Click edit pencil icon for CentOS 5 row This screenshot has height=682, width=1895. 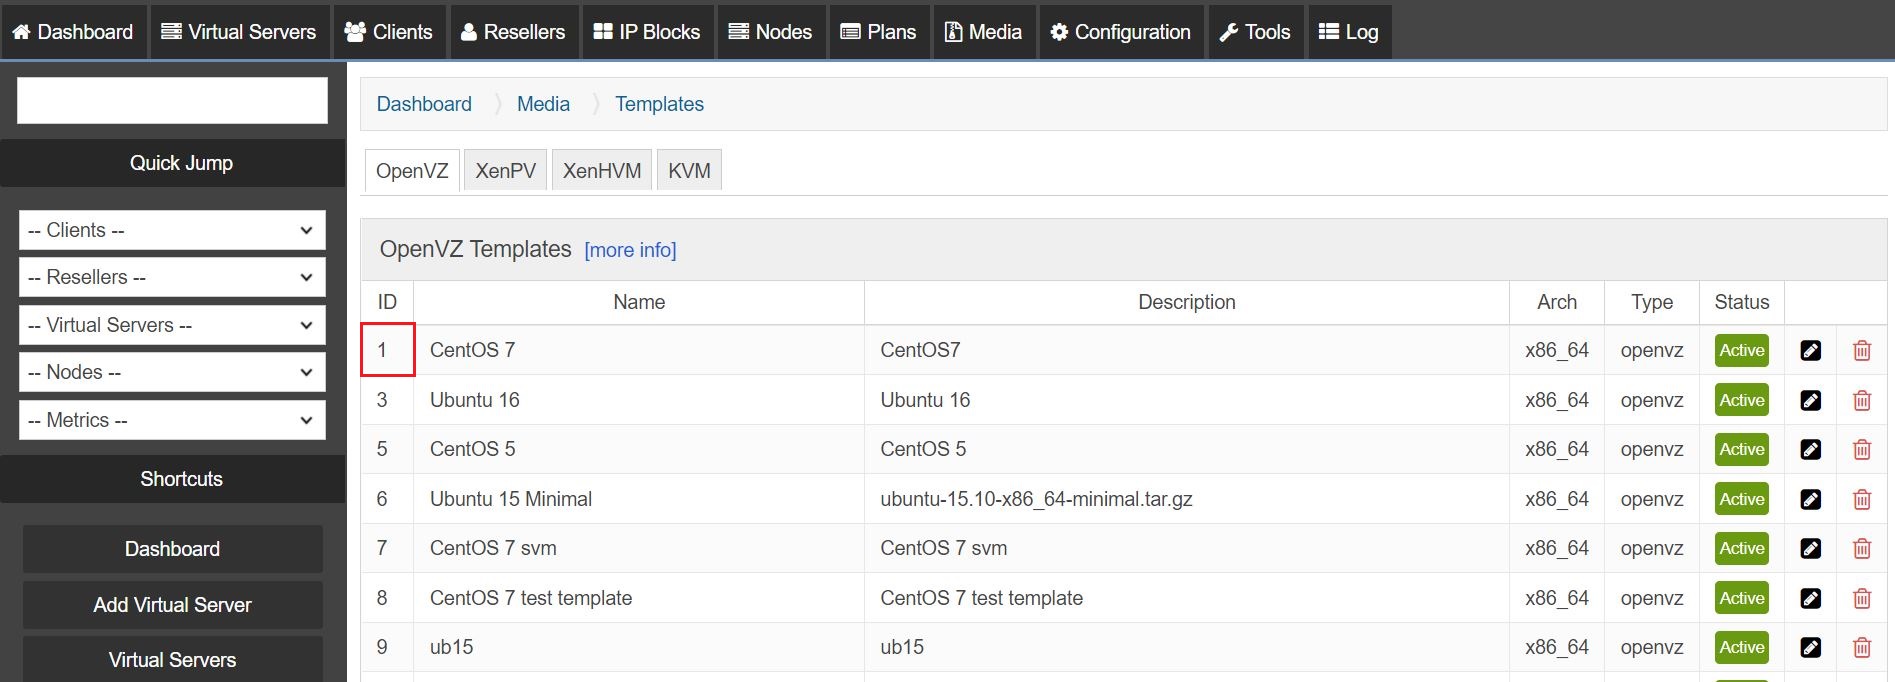point(1810,449)
